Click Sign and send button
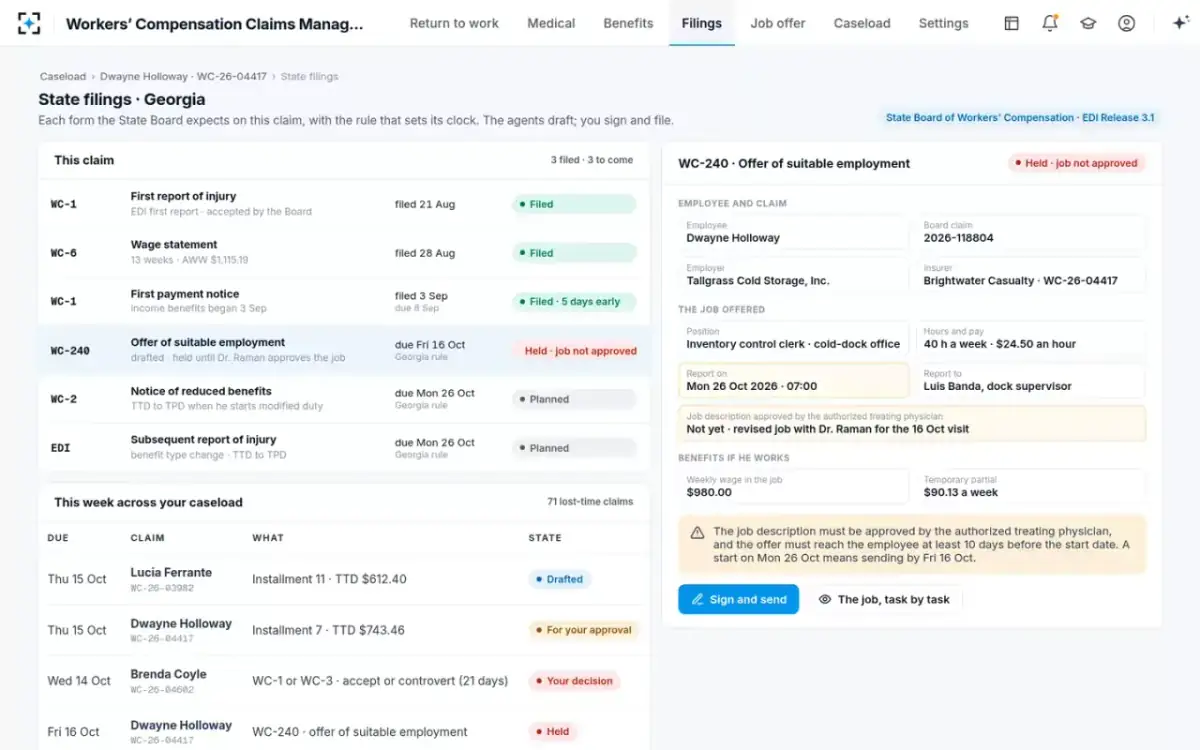The image size is (1200, 750). (738, 599)
